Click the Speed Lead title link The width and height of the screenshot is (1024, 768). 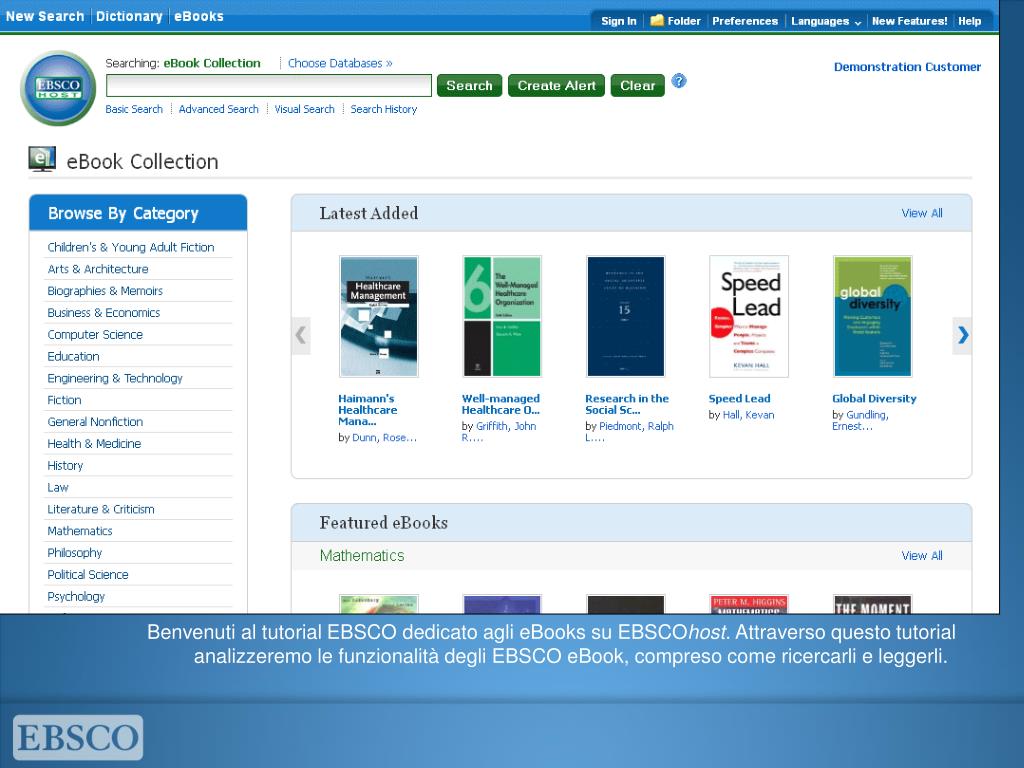point(740,398)
